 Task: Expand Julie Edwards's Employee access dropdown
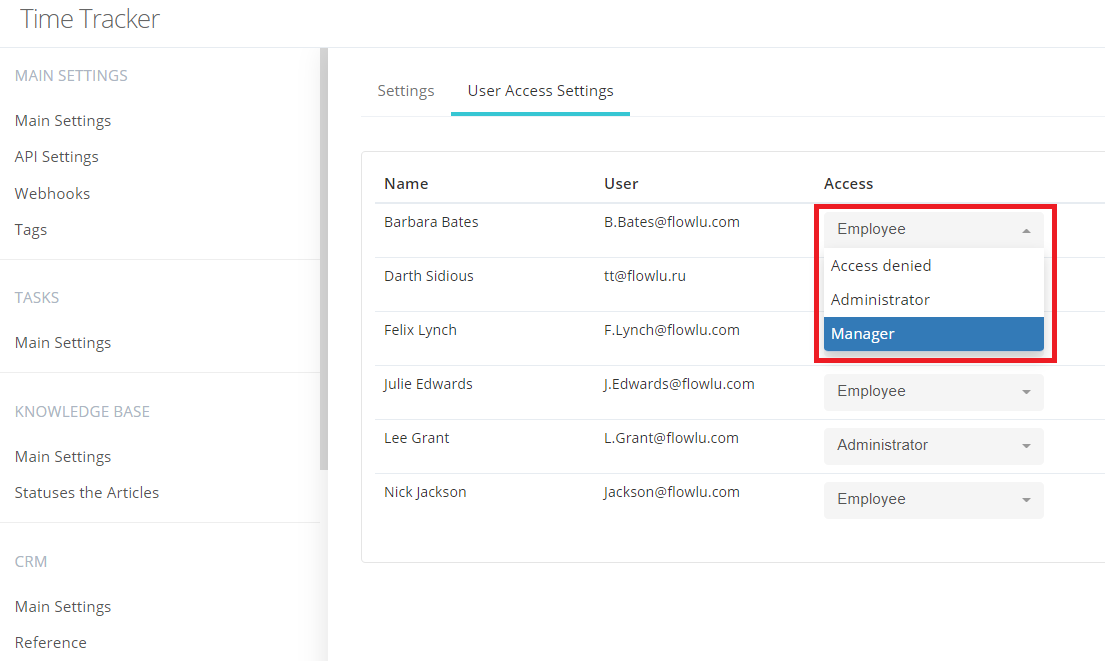934,392
